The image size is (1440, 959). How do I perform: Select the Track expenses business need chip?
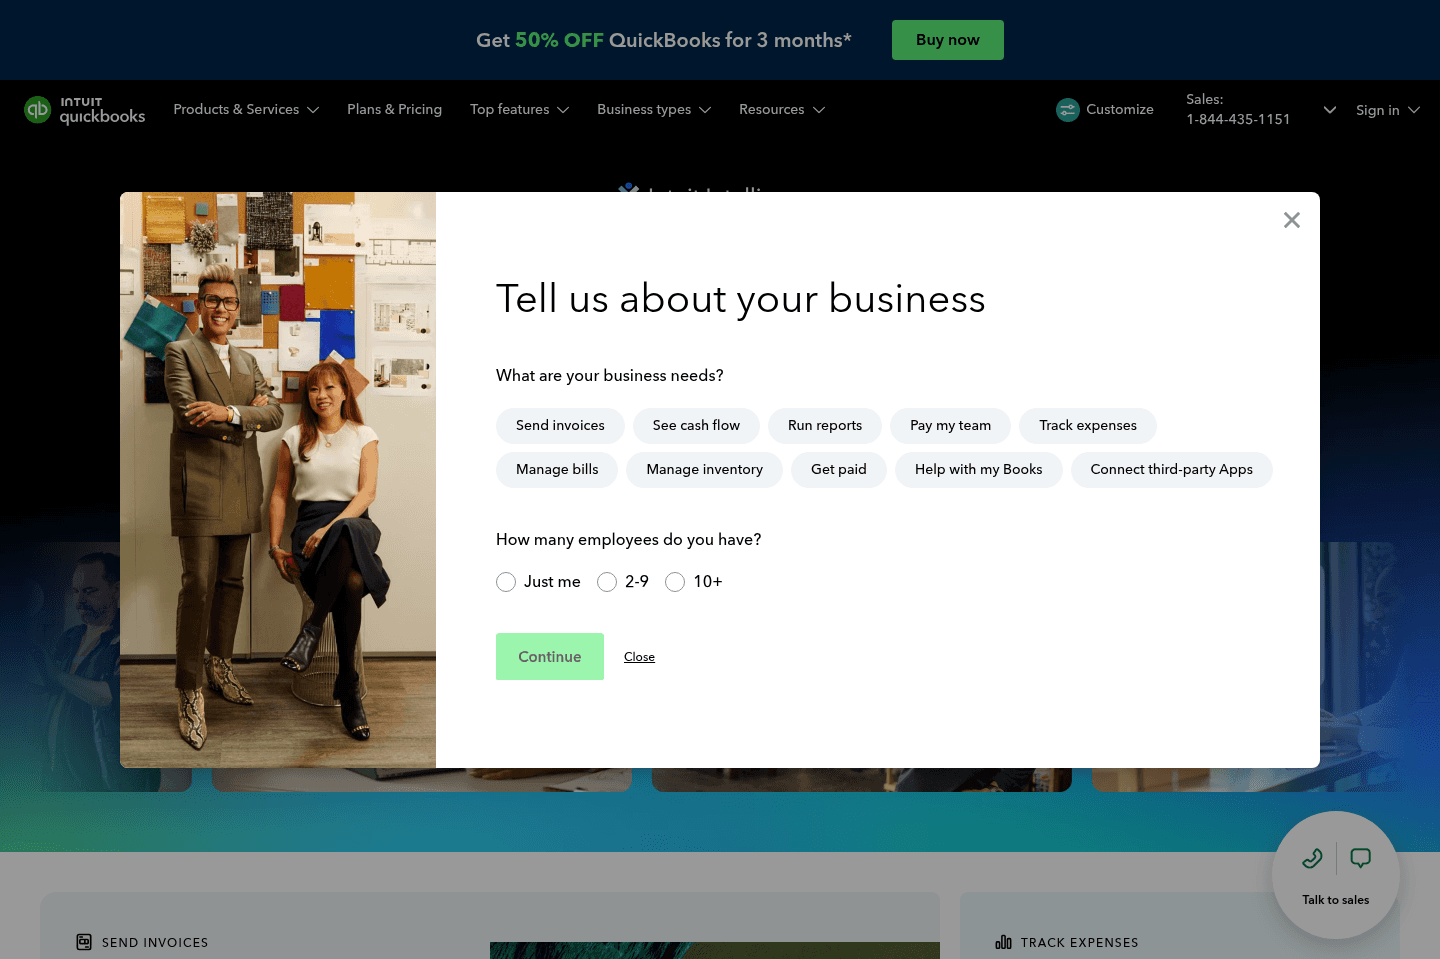1088,425
